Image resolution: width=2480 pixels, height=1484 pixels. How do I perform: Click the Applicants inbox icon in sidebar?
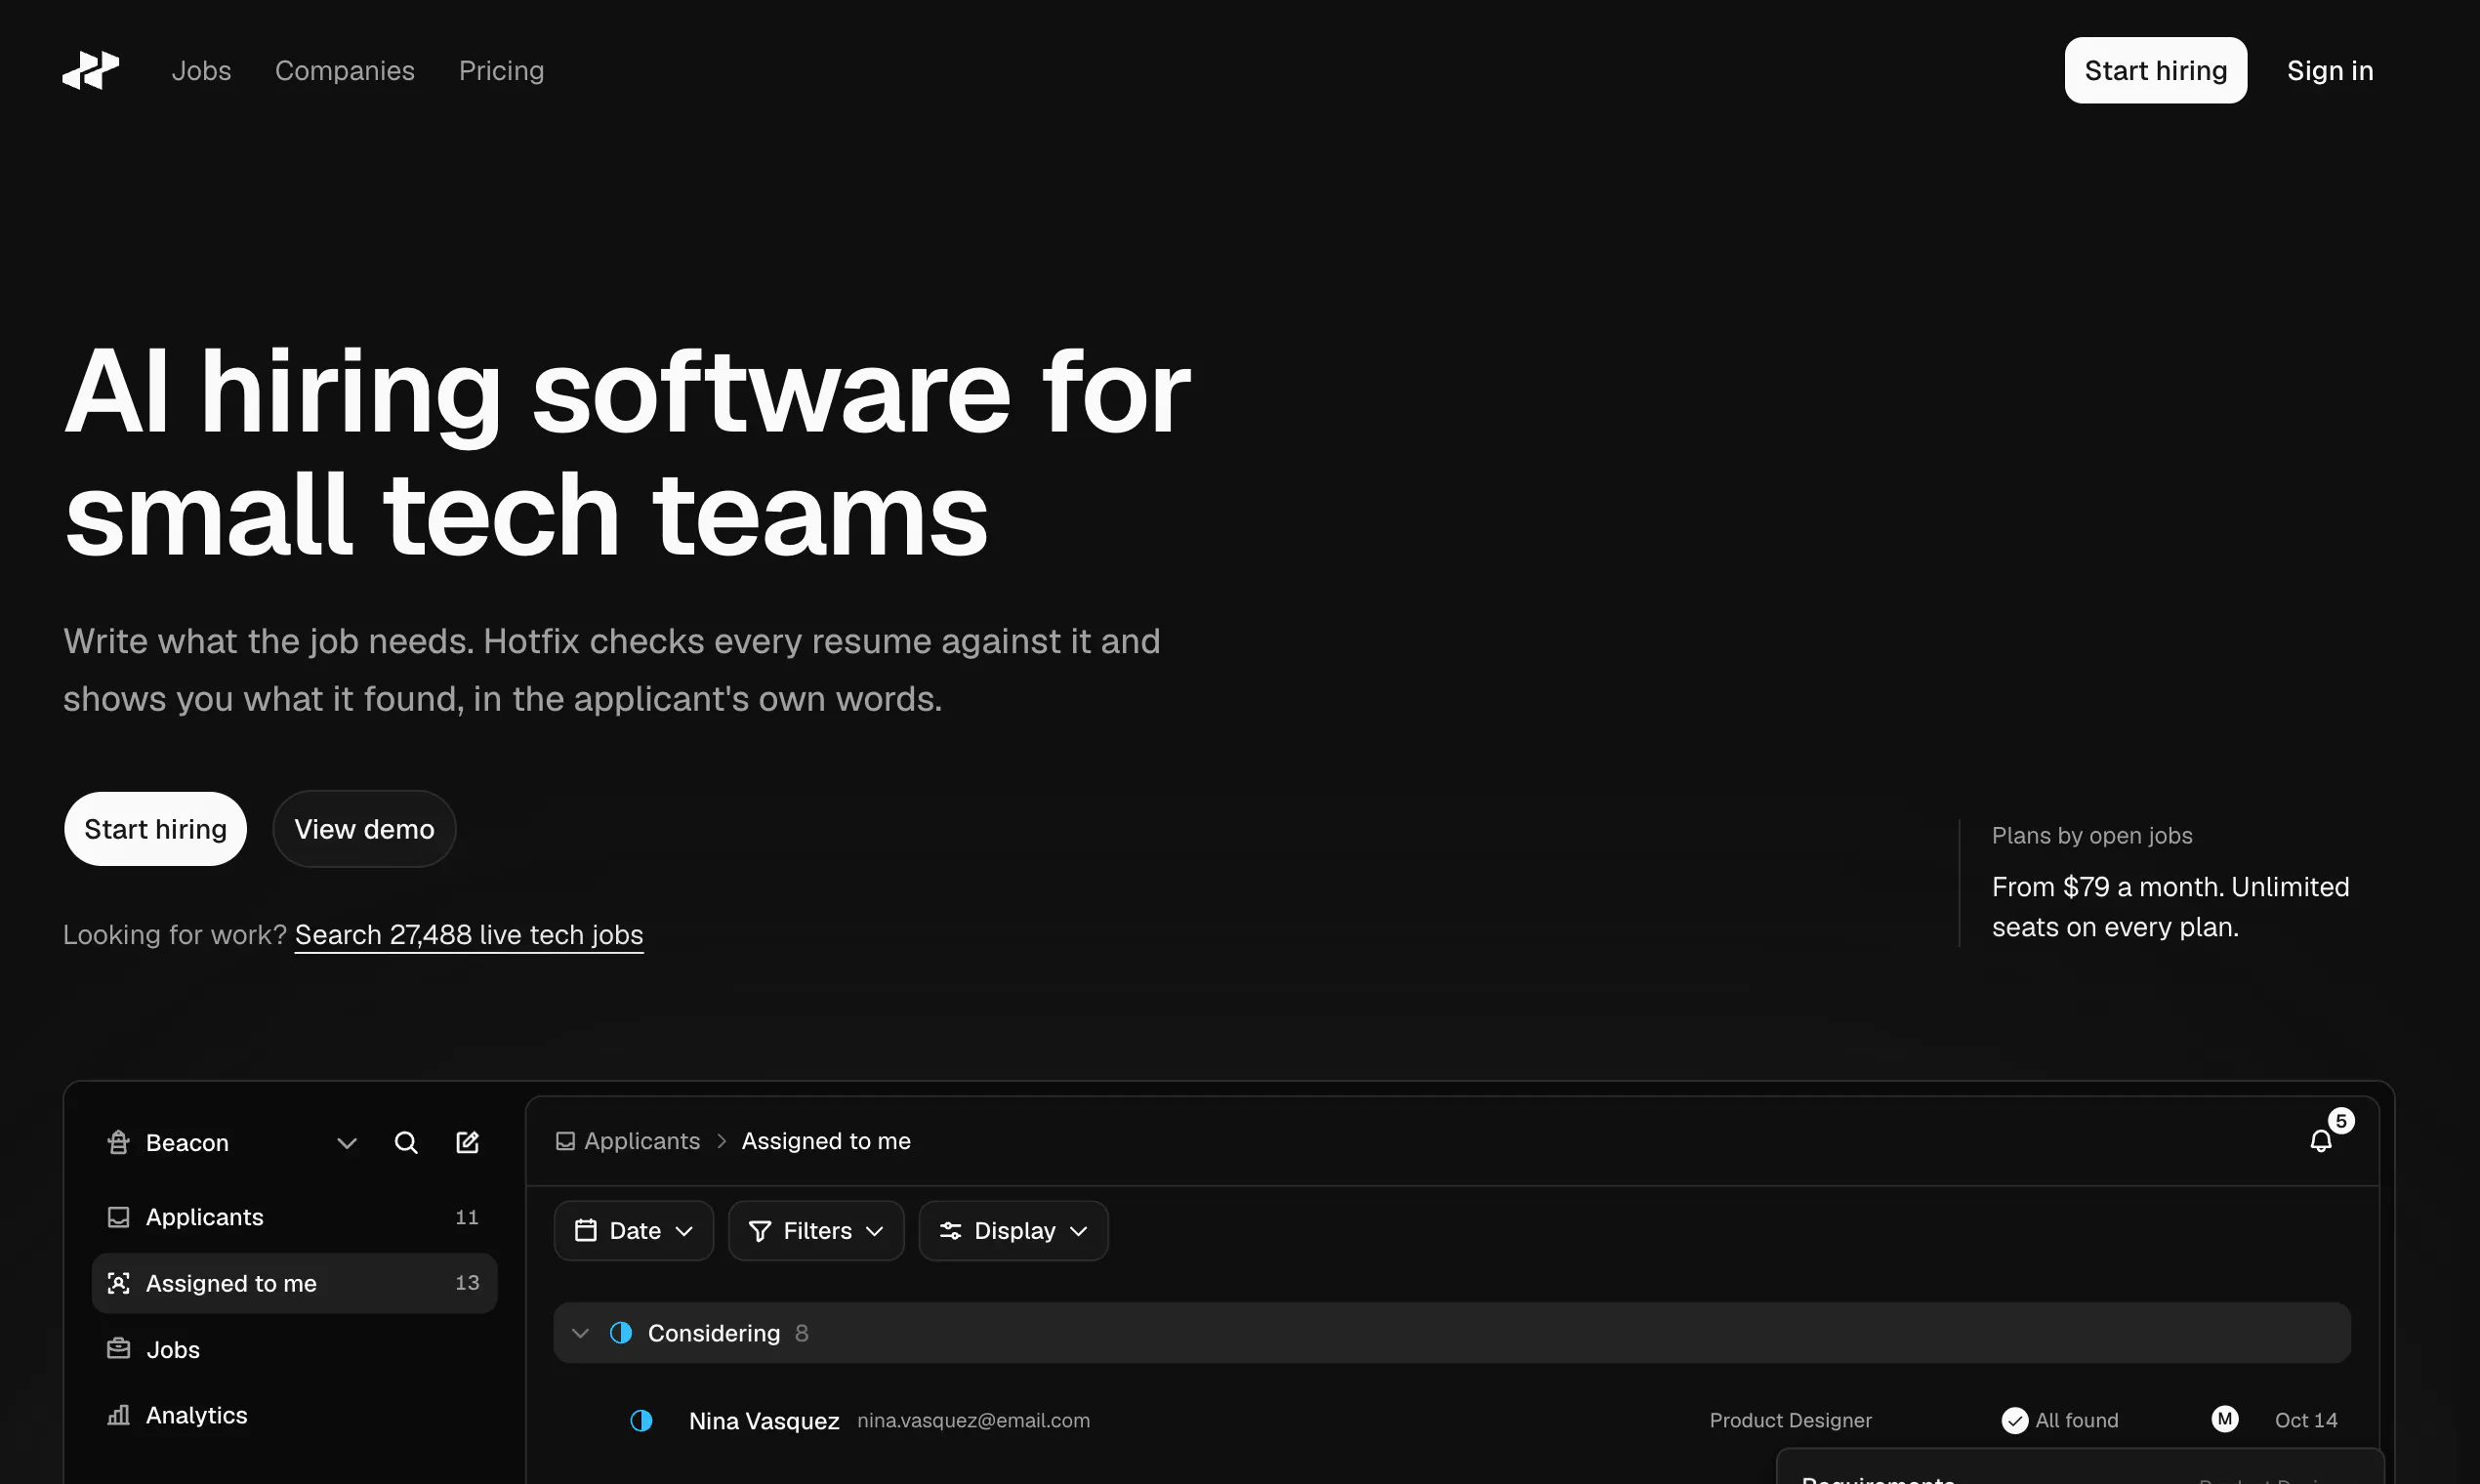[118, 1217]
